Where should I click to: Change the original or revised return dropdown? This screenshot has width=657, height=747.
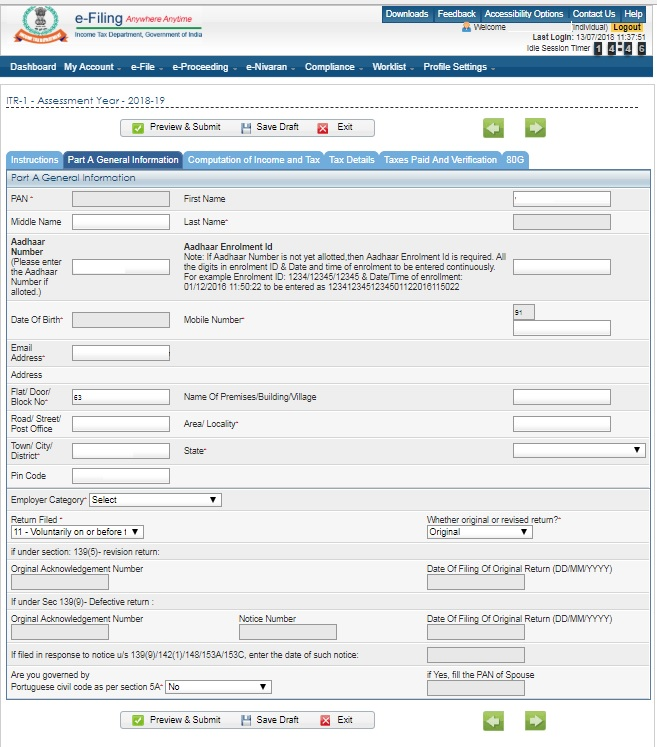[479, 532]
